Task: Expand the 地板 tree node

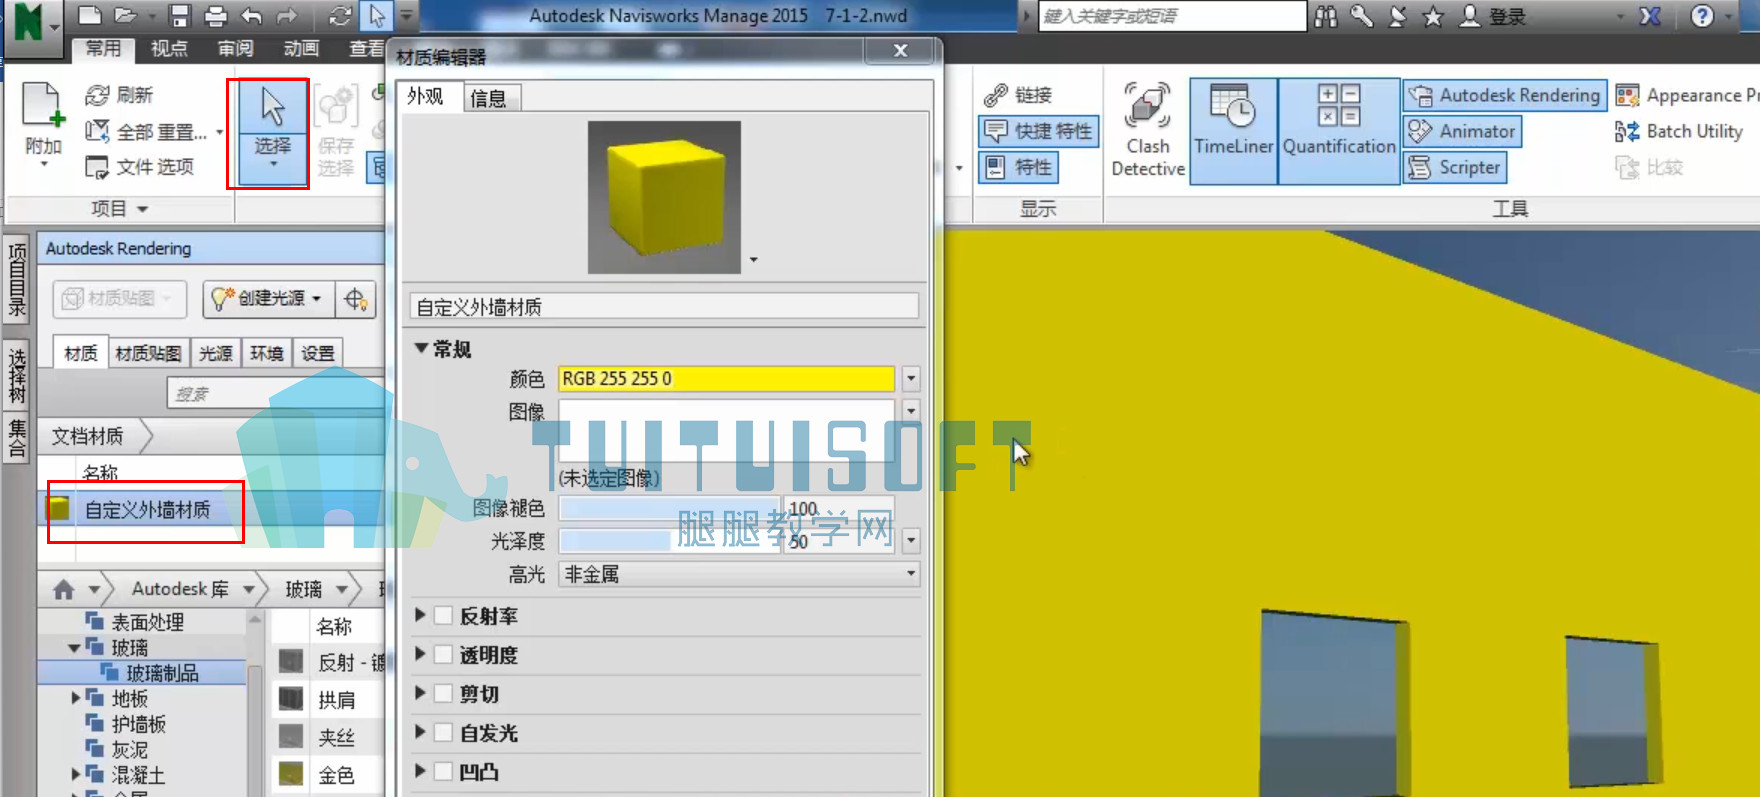Action: point(76,698)
